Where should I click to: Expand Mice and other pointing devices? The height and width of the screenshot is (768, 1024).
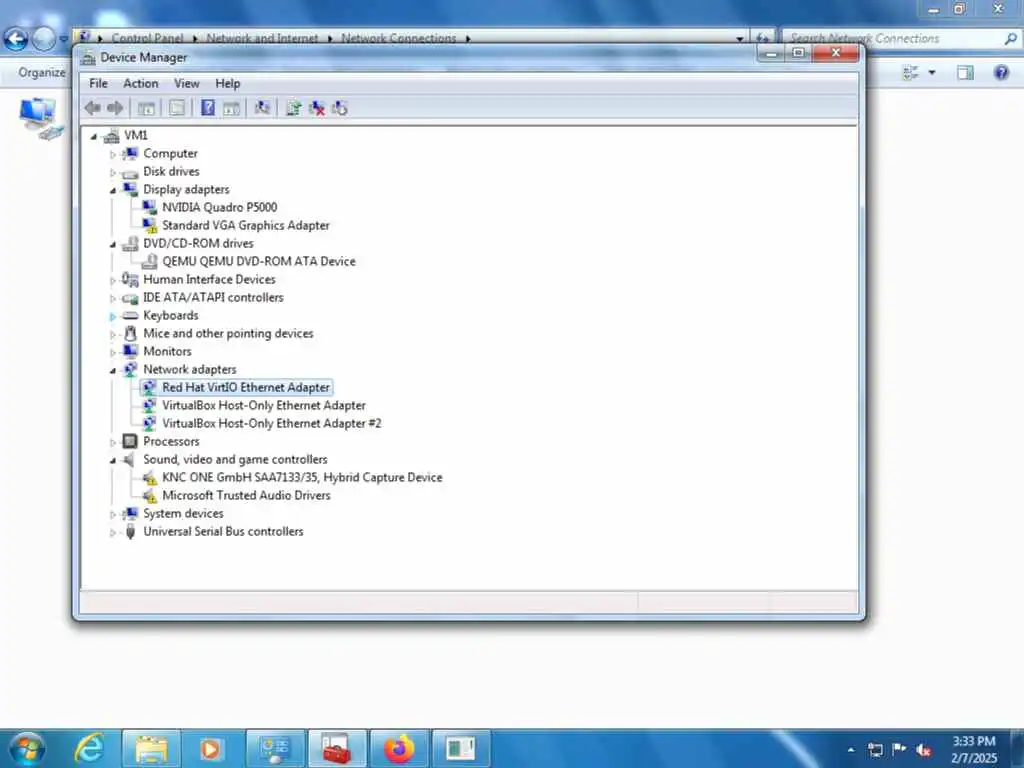click(x=112, y=334)
